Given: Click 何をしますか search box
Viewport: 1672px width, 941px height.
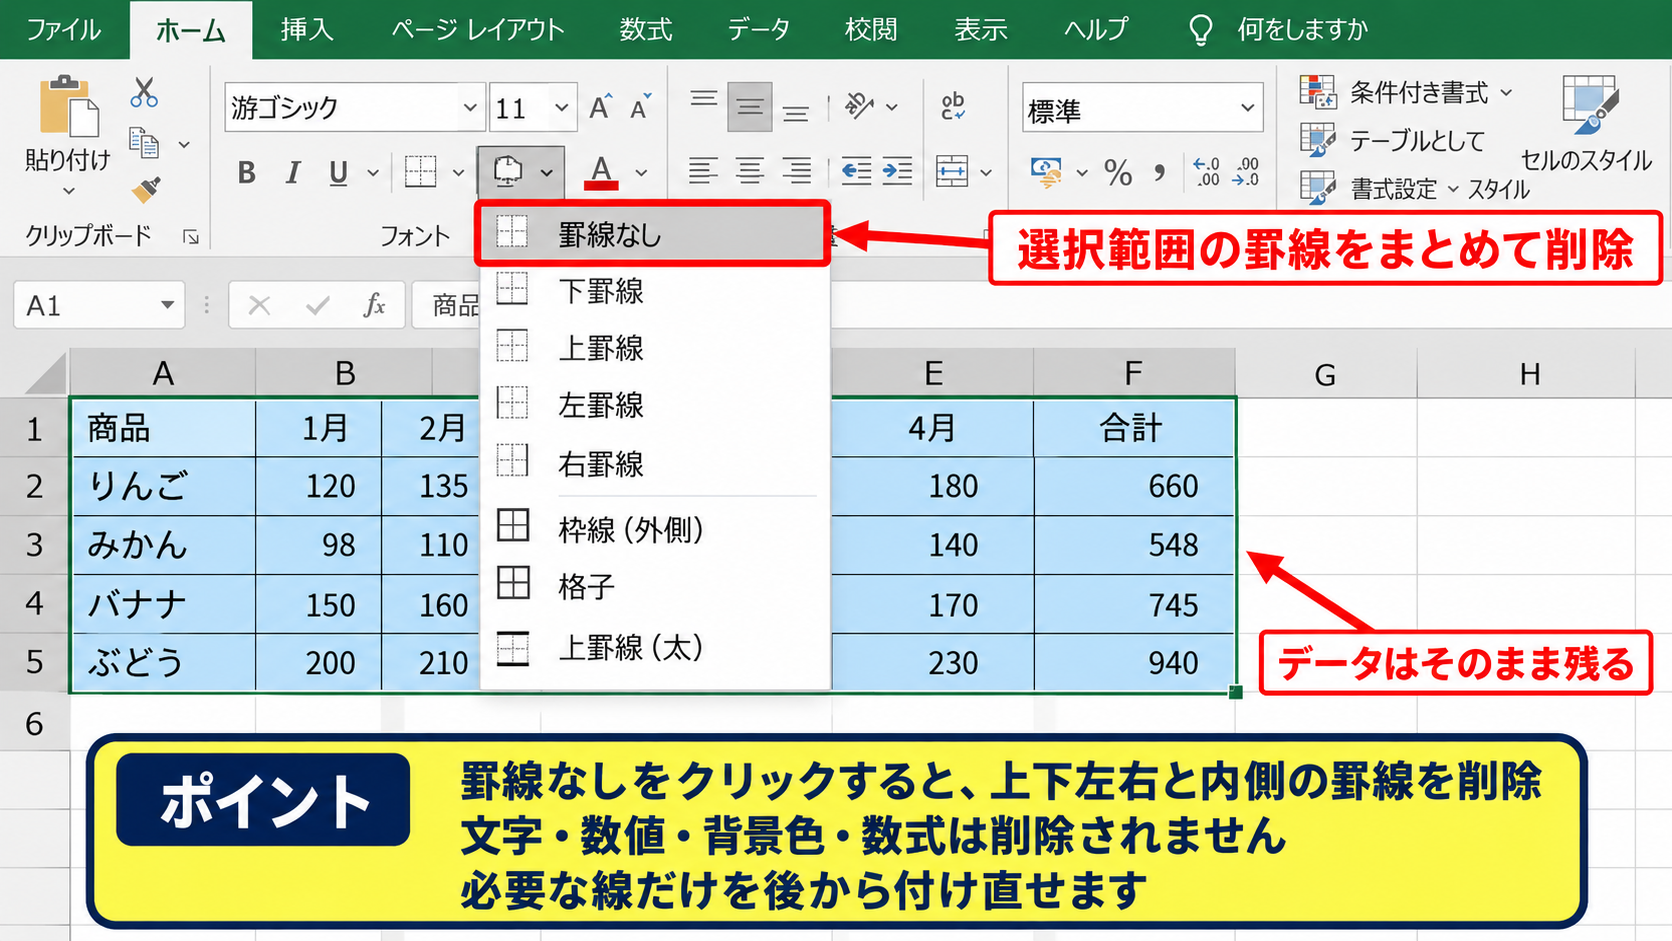Looking at the screenshot, I should tap(1302, 30).
